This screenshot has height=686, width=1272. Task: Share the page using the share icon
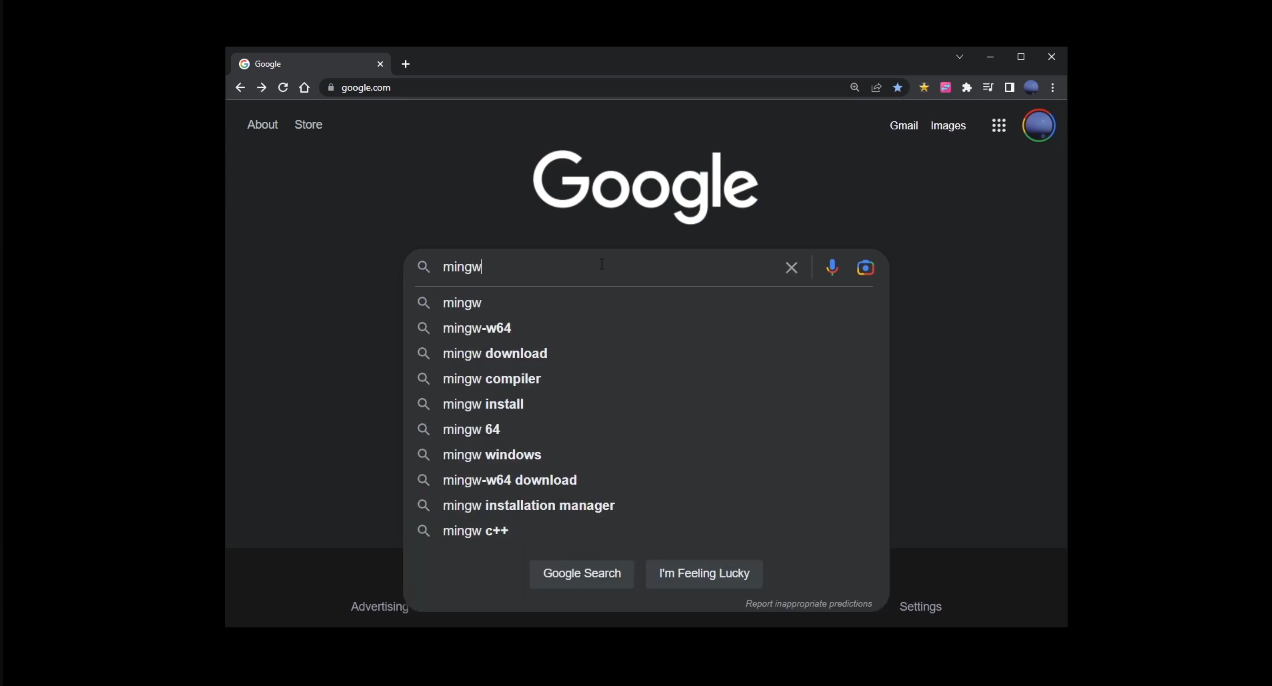(x=875, y=87)
